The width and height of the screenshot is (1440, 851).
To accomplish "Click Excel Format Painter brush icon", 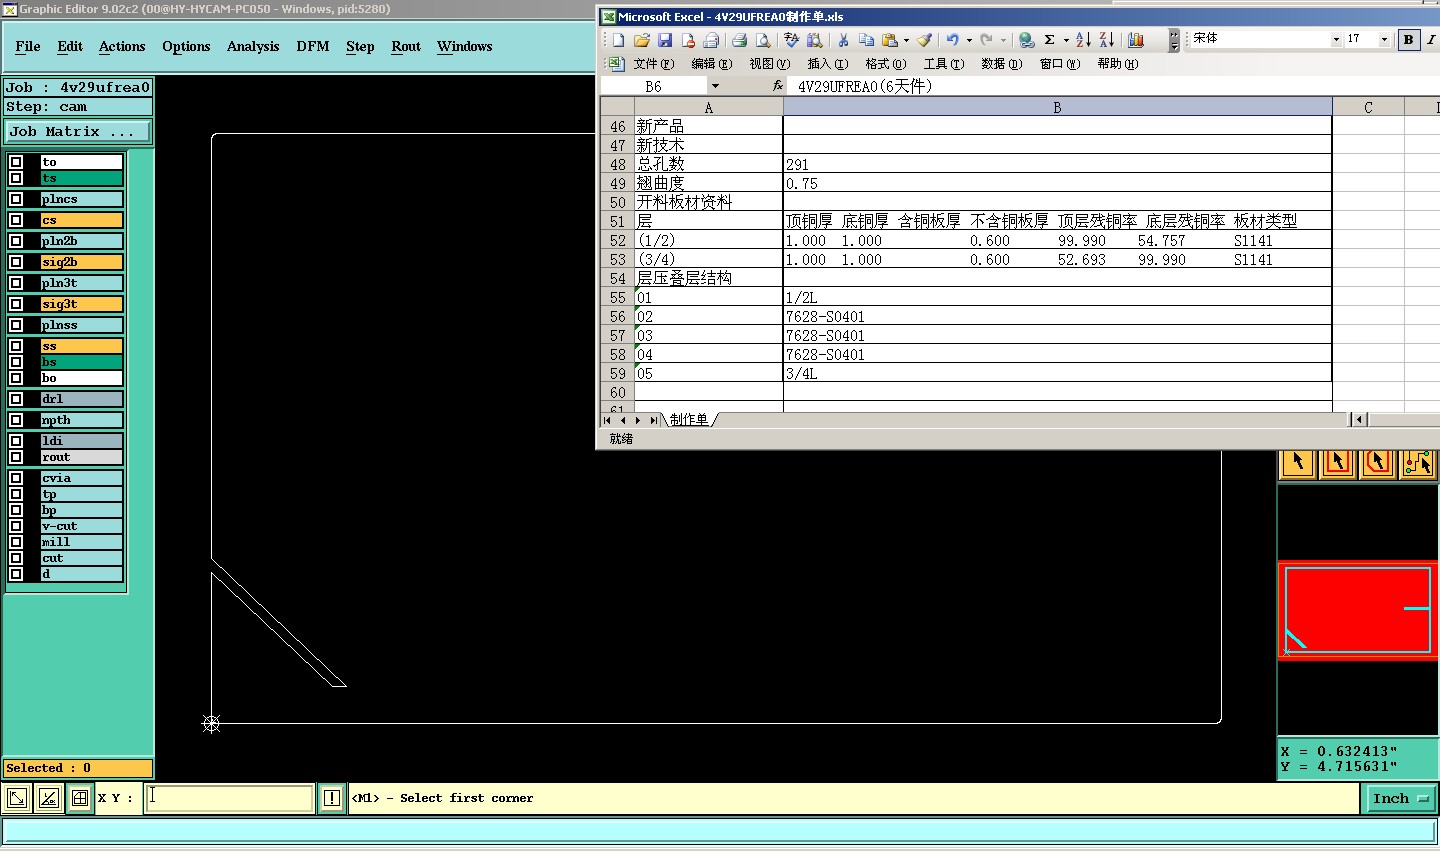I will click(925, 40).
